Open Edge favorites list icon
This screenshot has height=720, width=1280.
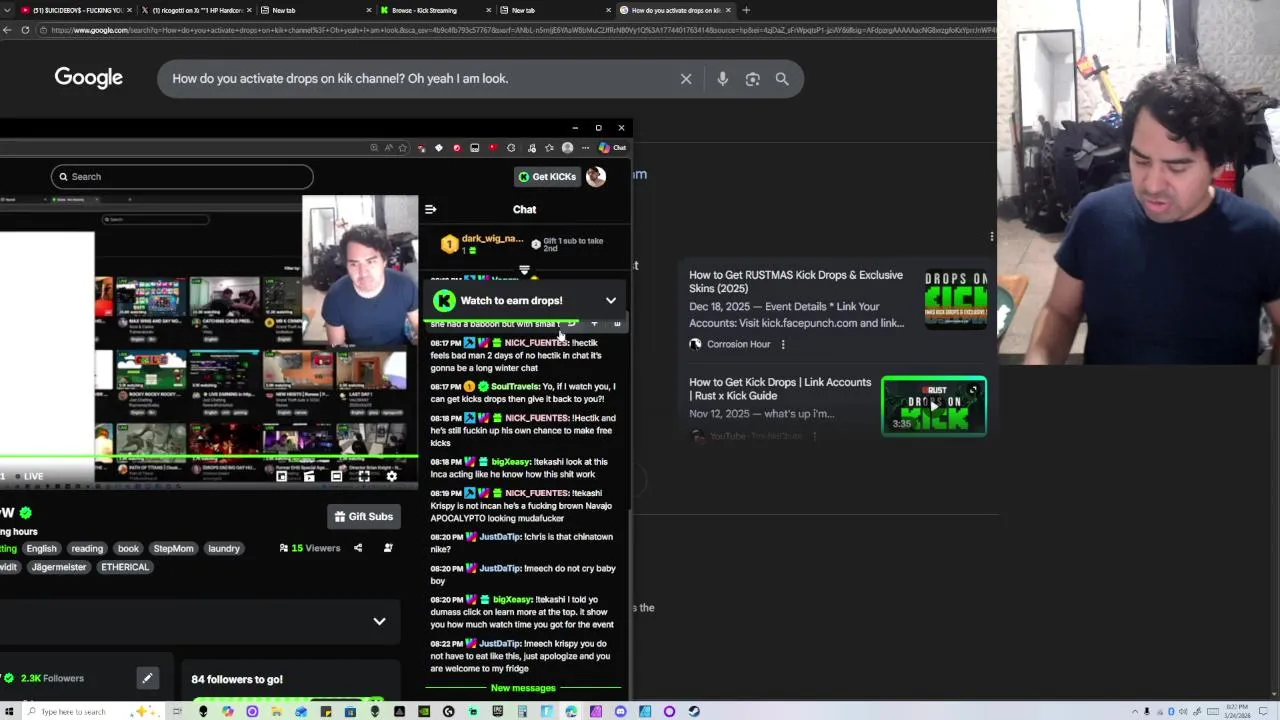coord(549,148)
